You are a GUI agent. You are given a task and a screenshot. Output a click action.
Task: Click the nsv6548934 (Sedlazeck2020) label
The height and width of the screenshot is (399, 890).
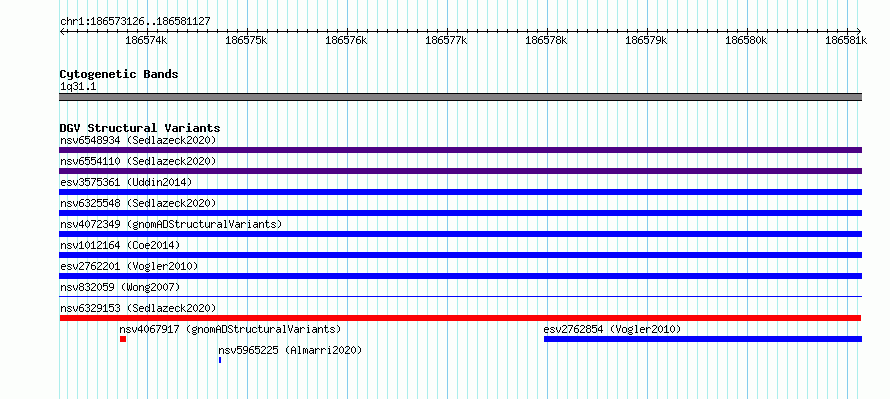point(138,140)
